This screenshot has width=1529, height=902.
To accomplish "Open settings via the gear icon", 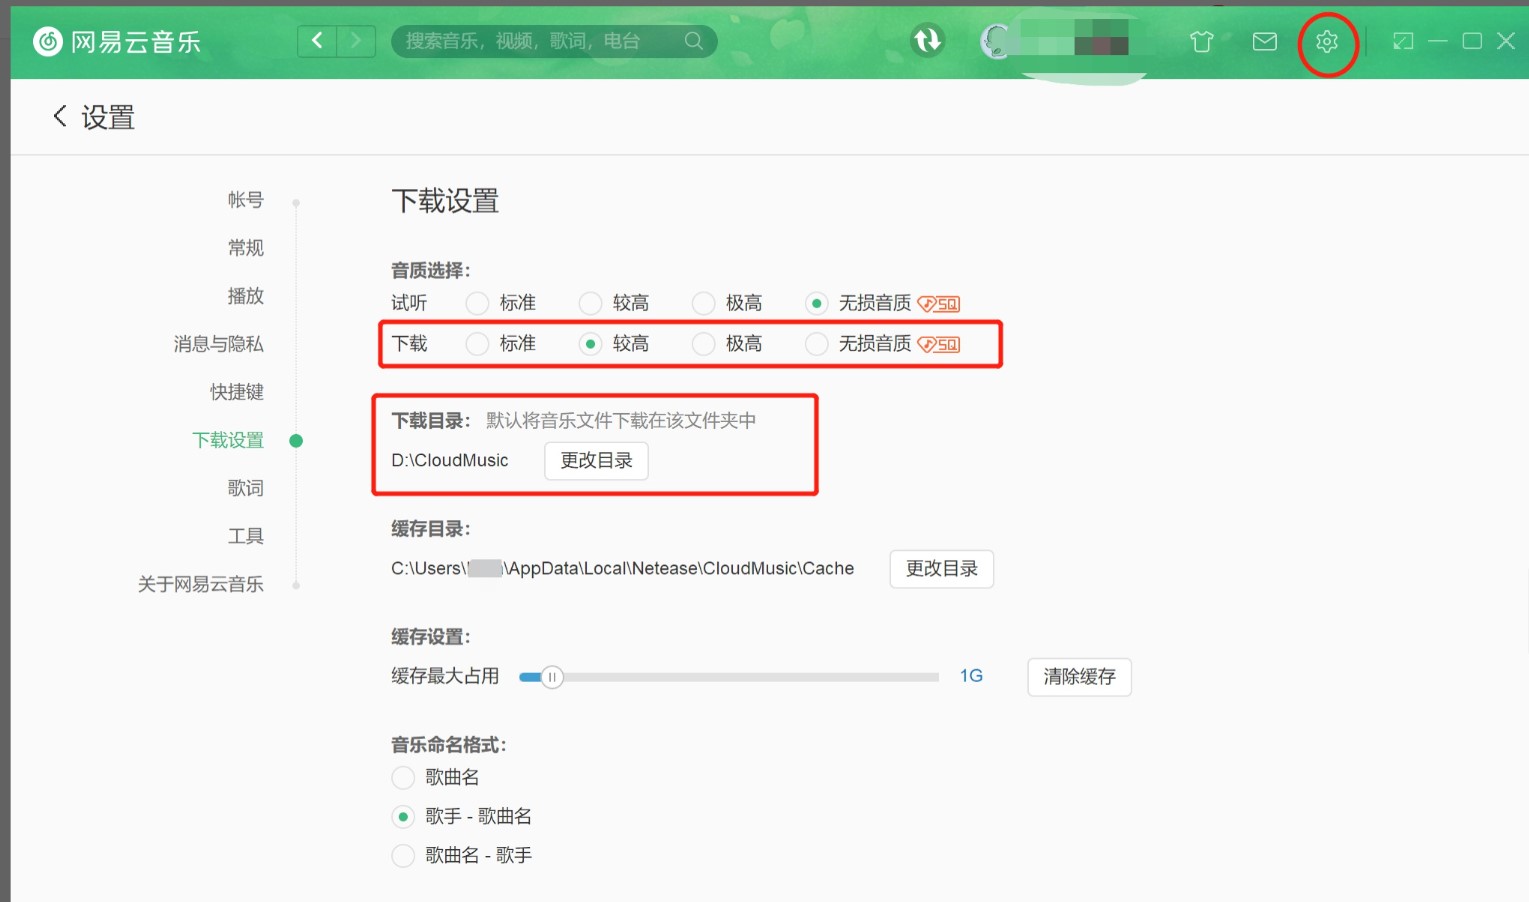I will coord(1326,41).
